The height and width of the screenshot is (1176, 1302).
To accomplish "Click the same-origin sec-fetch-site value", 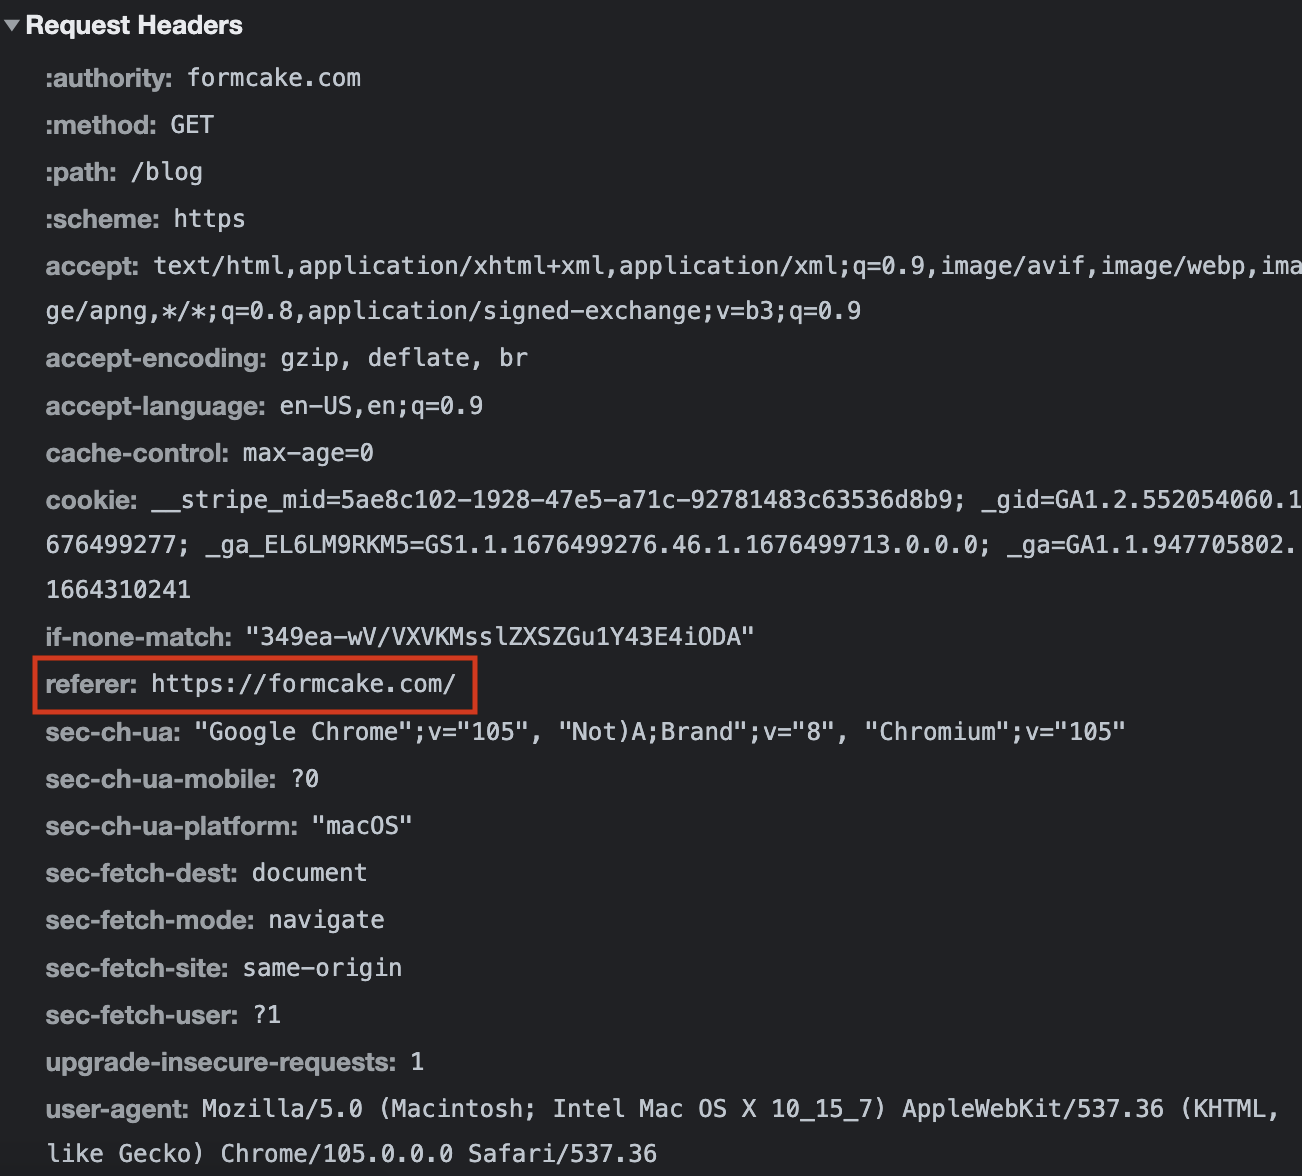I will (322, 968).
